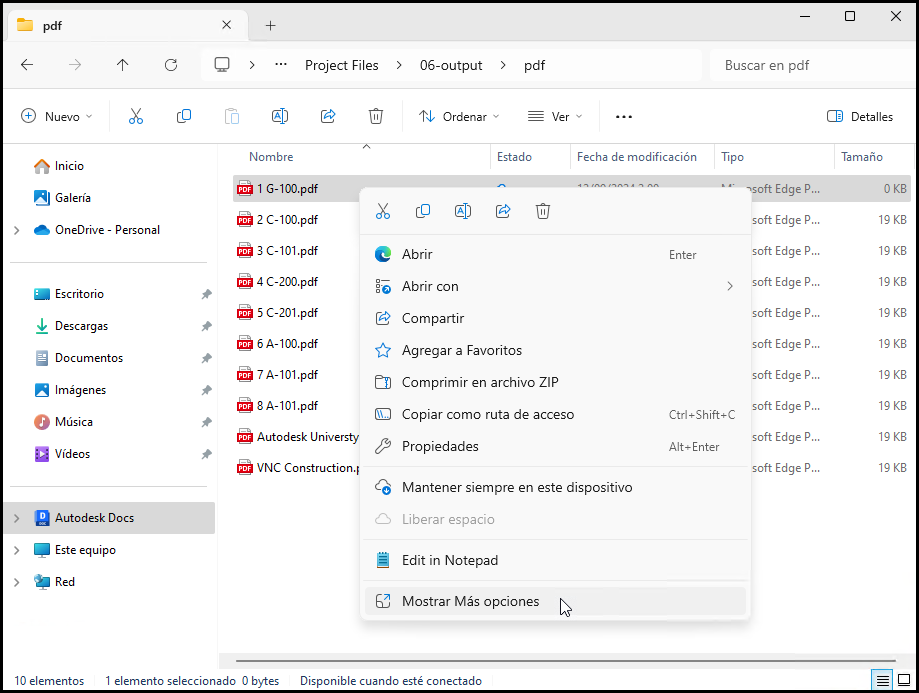Open Propiedades from the context menu
This screenshot has height=693, width=919.
[x=555, y=446]
